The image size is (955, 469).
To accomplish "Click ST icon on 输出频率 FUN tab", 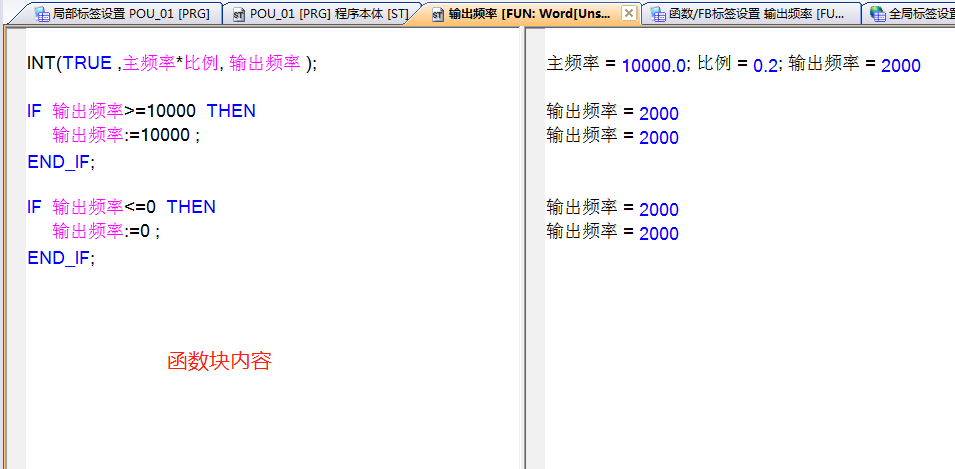I will click(x=437, y=14).
